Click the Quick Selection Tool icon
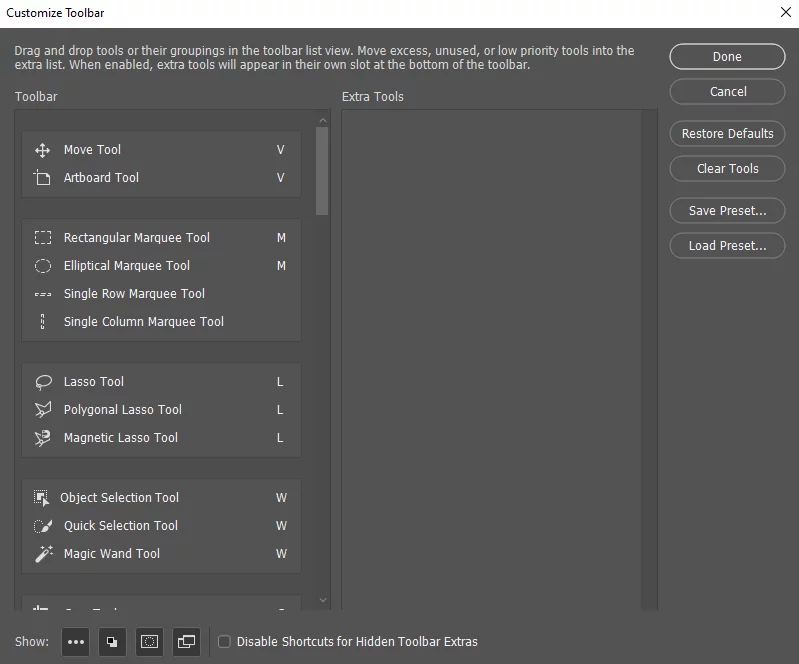 pos(43,526)
